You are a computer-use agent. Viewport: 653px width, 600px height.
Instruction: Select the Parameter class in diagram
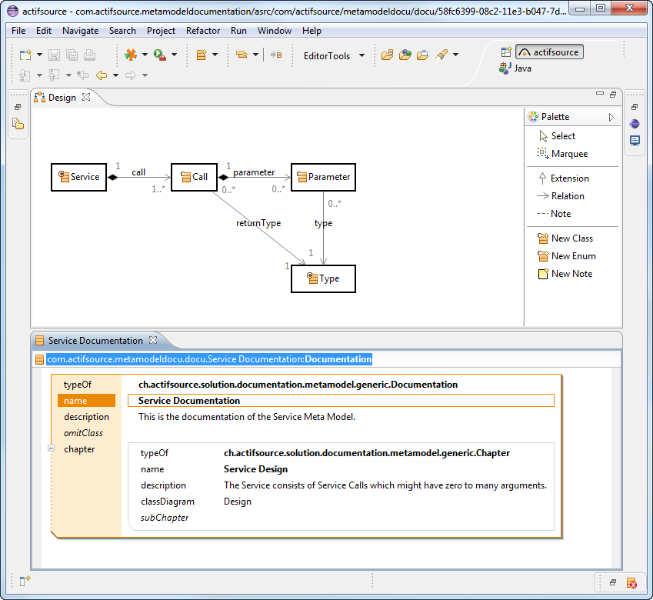coord(323,177)
